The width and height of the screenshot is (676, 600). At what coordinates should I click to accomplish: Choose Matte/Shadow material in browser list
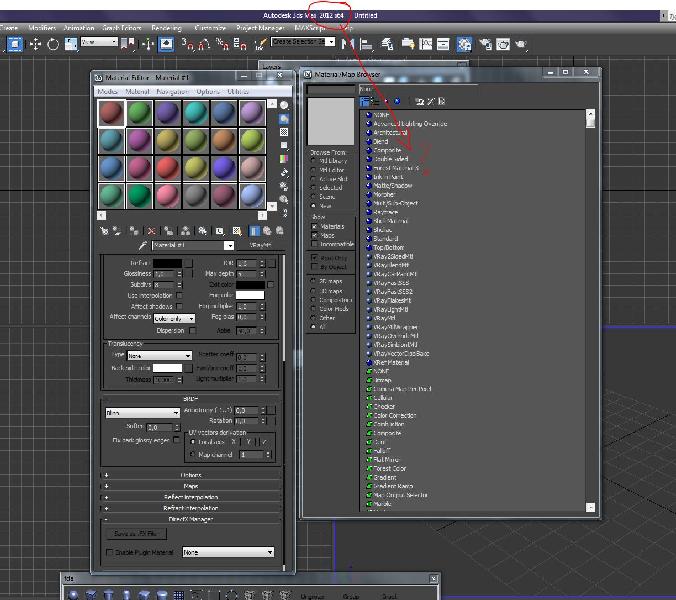pos(392,185)
